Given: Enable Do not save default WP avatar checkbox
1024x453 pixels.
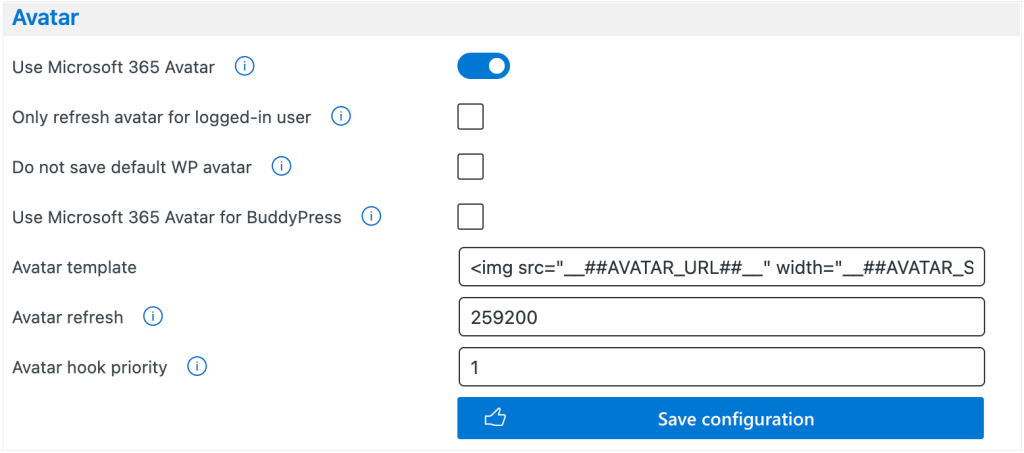Looking at the screenshot, I should pos(470,167).
